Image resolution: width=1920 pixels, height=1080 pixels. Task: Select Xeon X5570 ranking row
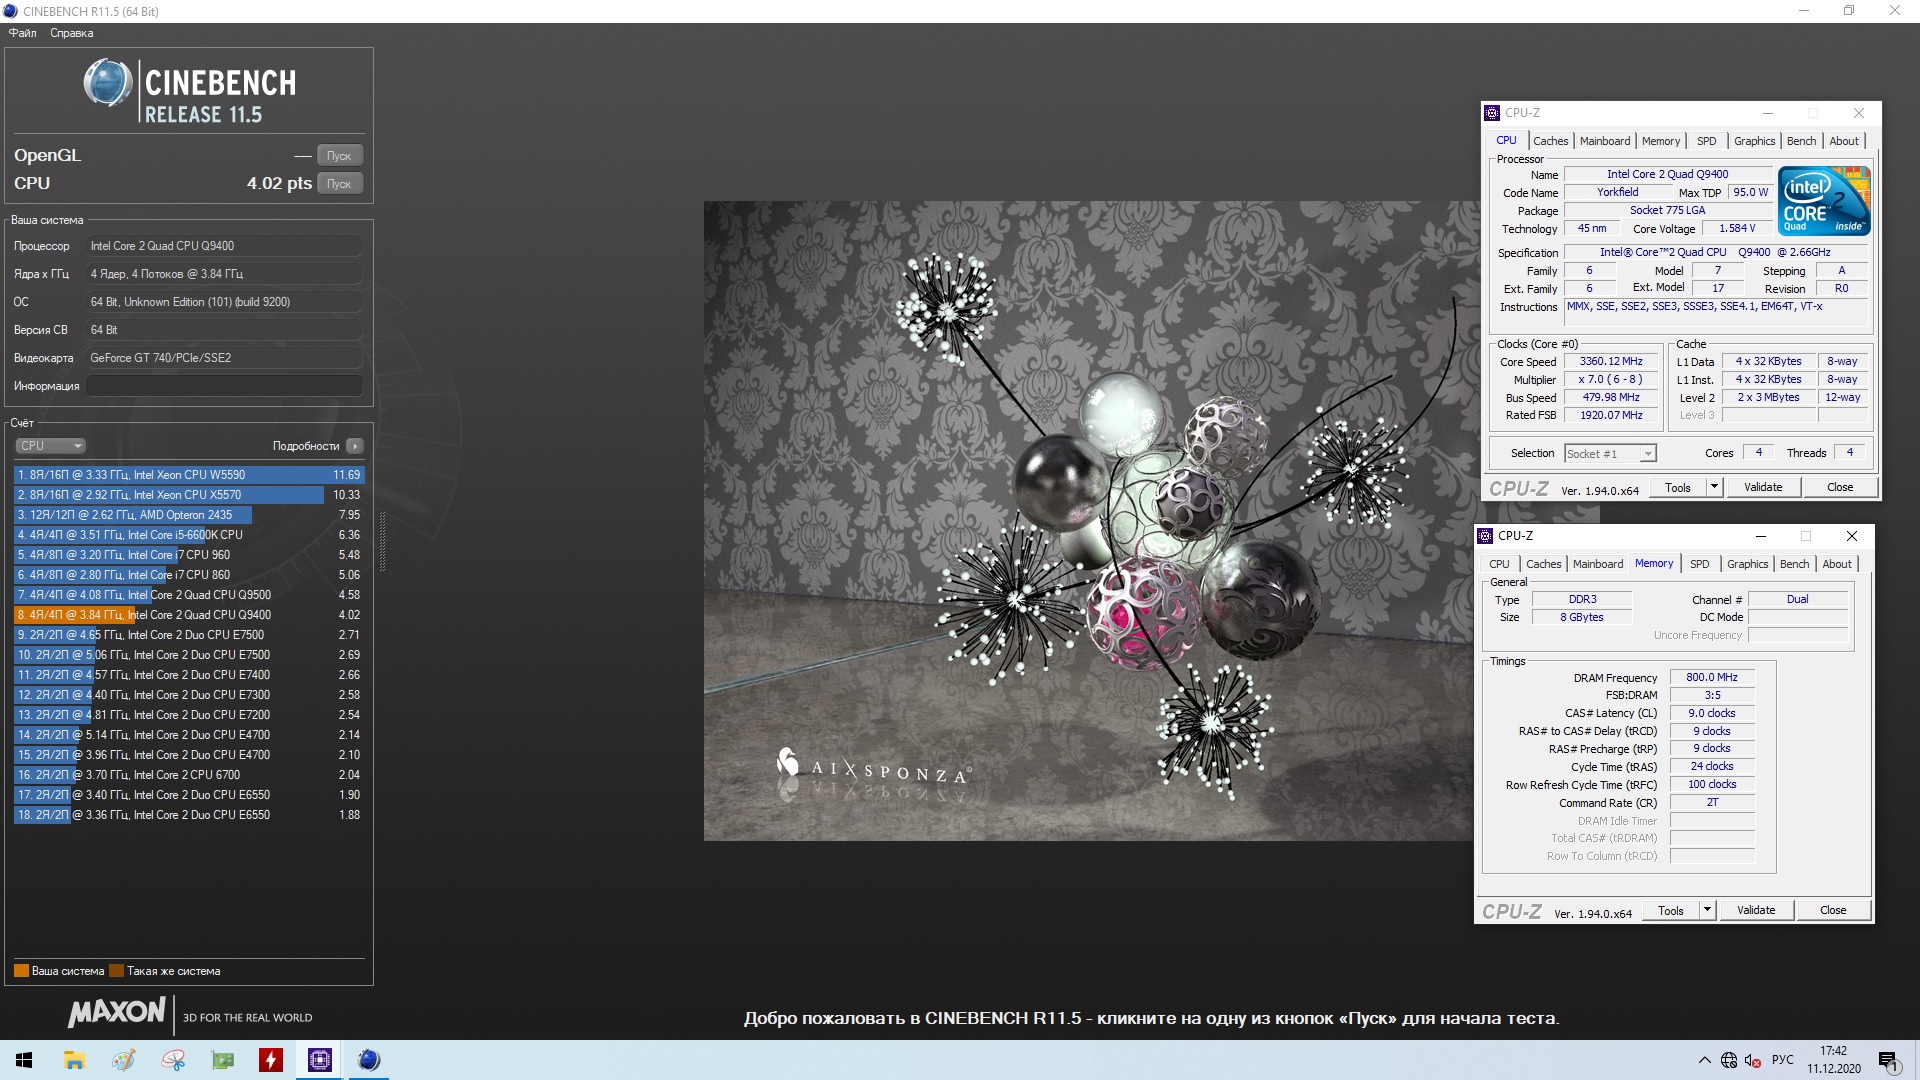pos(189,495)
